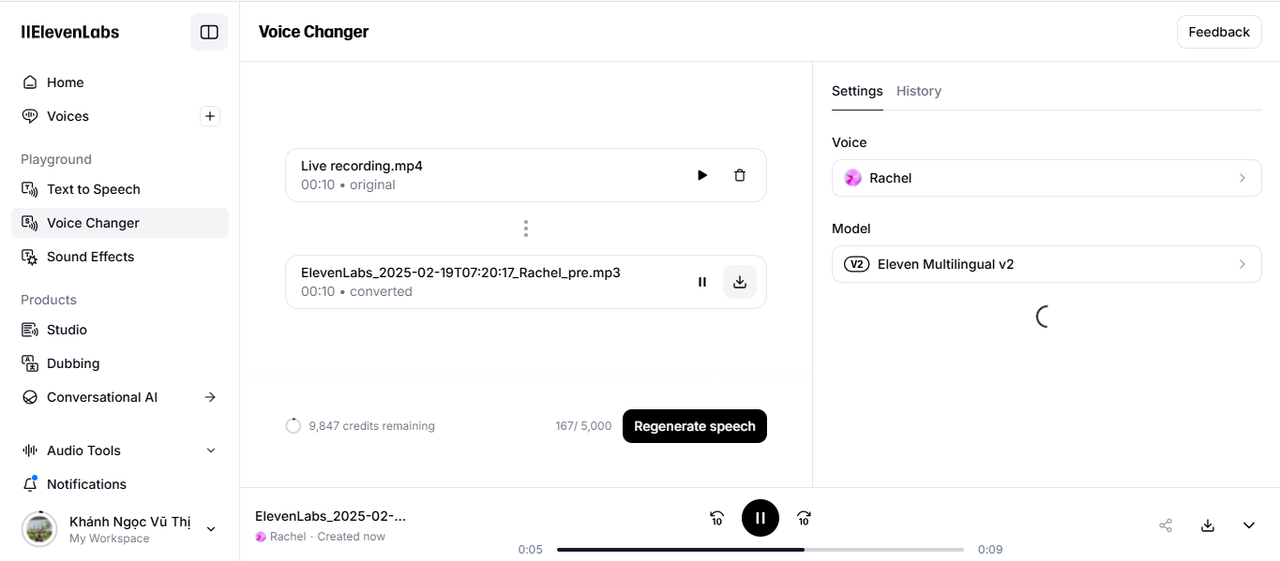Collapse the bottom audio player

pyautogui.click(x=1249, y=525)
